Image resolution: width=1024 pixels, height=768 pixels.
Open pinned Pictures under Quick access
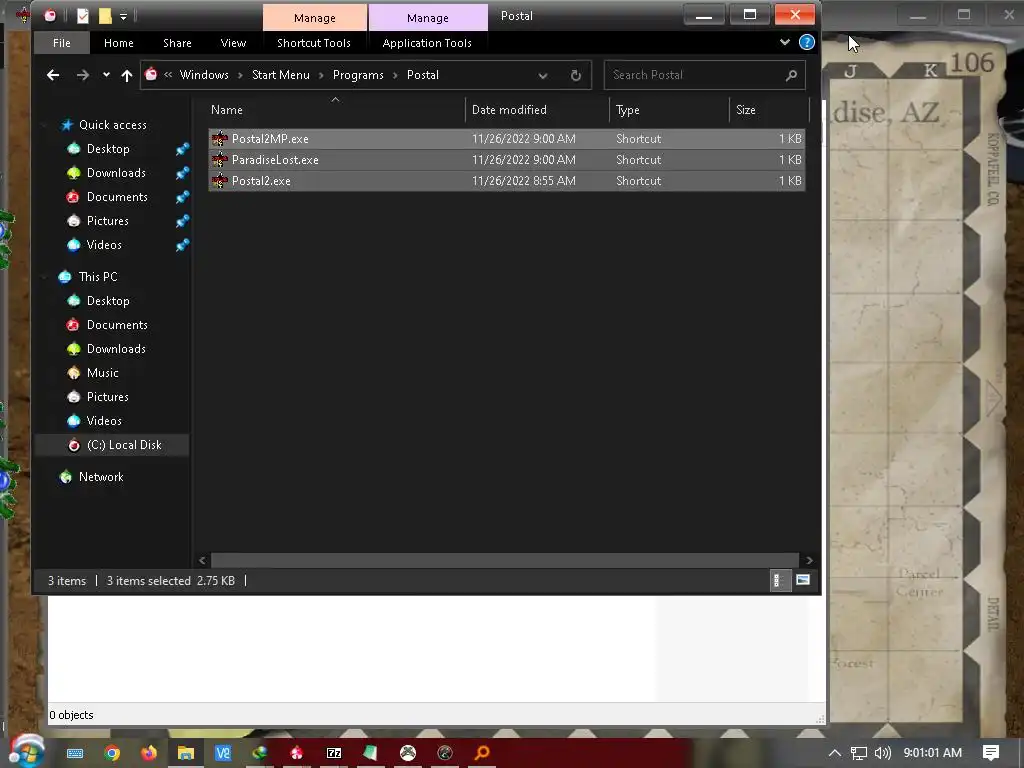click(107, 221)
